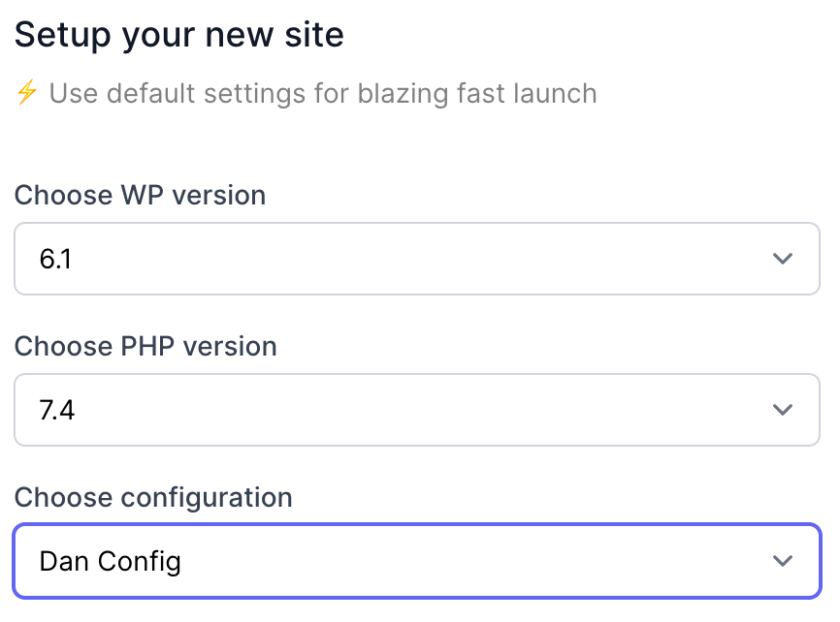Select the 7.4 value in PHP version box

point(57,410)
